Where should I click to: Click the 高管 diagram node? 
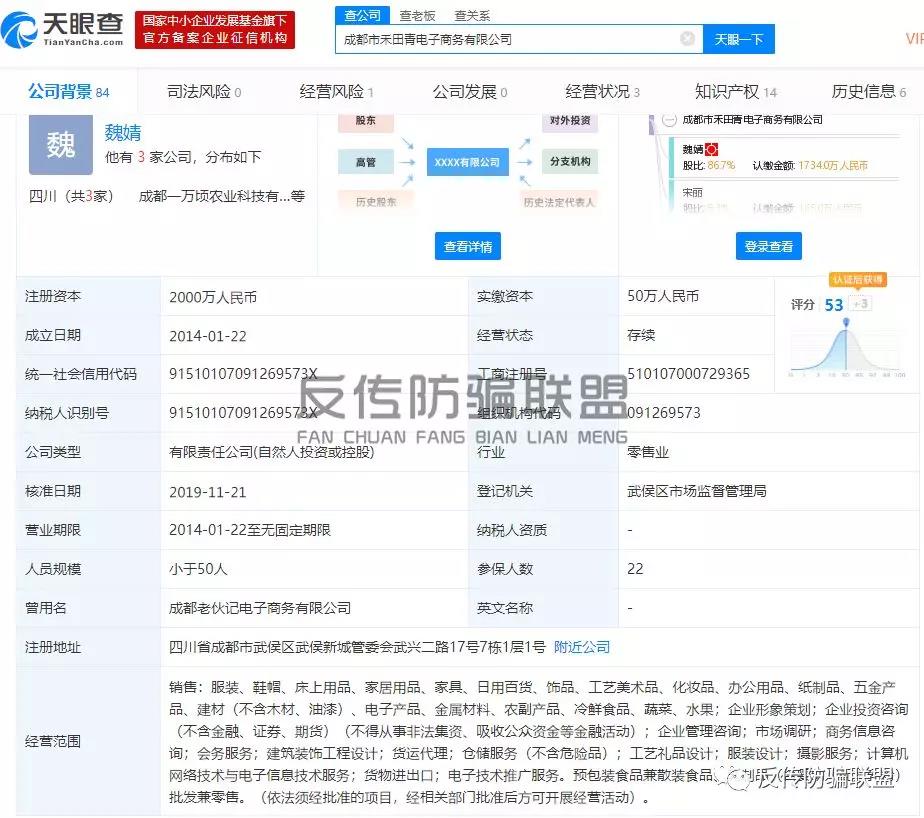click(365, 162)
